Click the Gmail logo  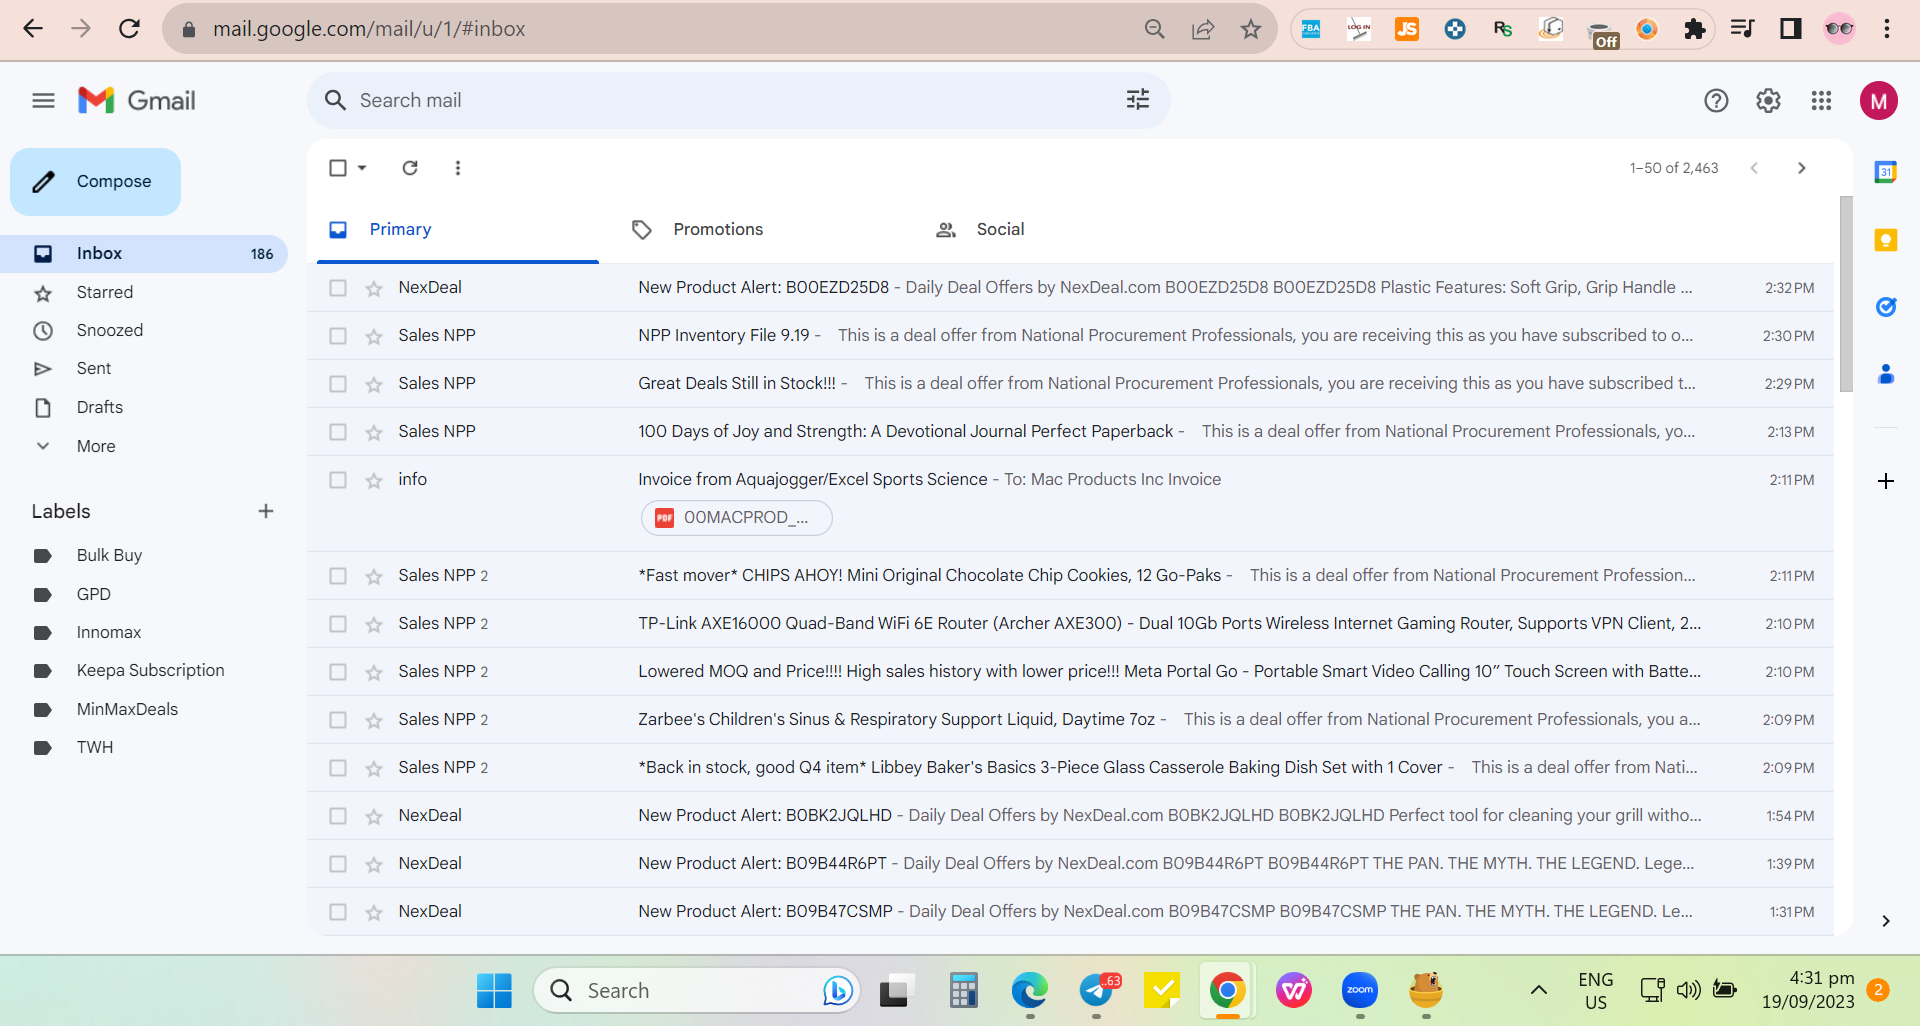[x=137, y=100]
